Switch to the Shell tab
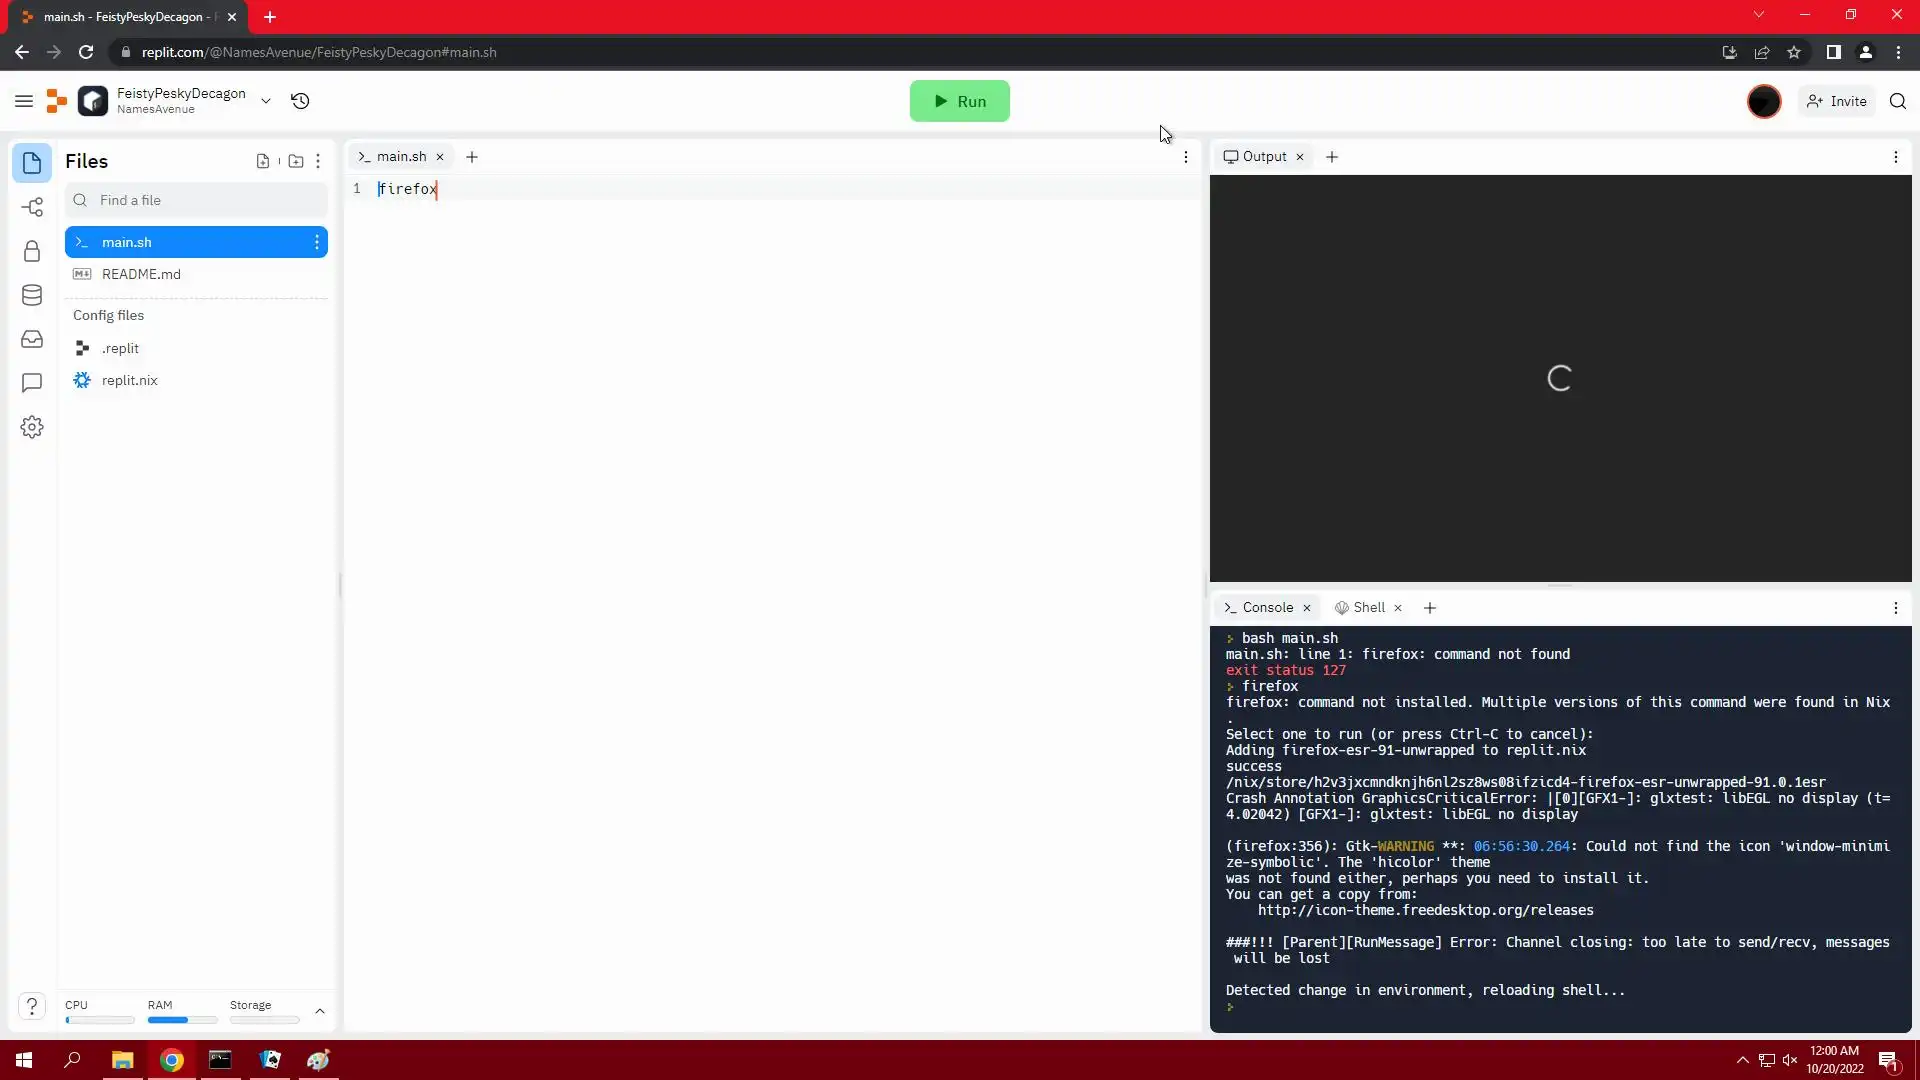 pyautogui.click(x=1368, y=608)
